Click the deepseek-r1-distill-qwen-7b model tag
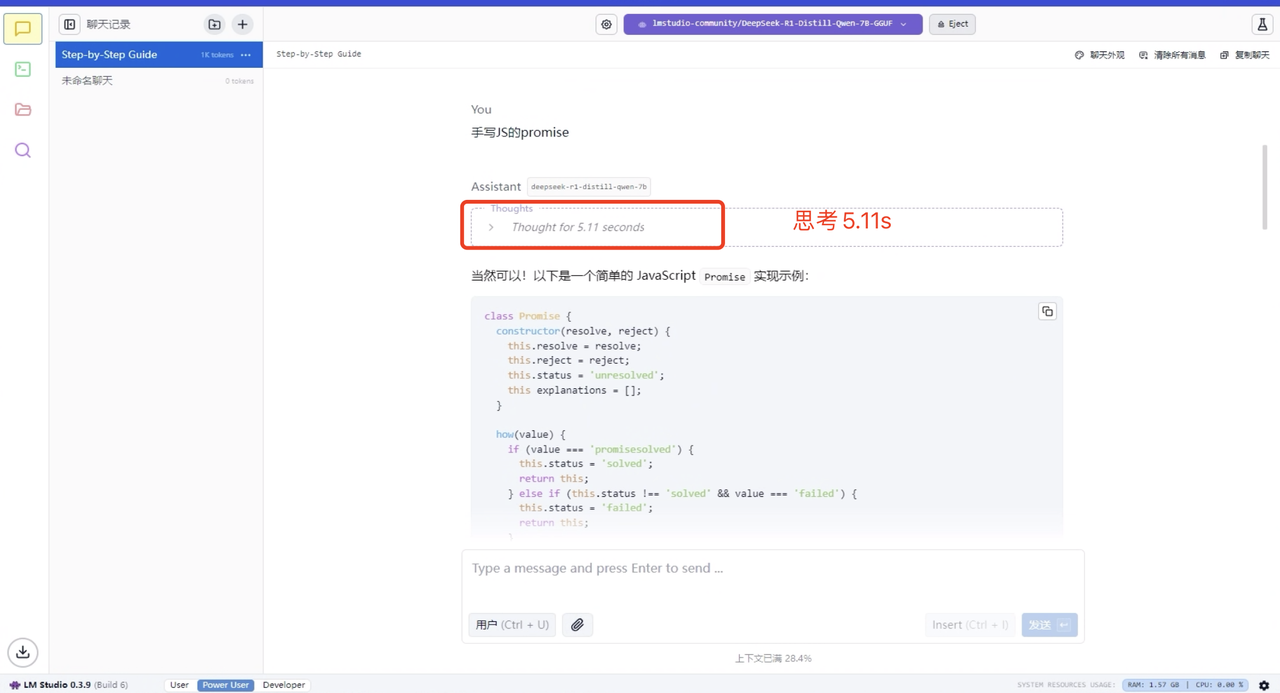Screen dimensions: 1280x693 (588, 186)
